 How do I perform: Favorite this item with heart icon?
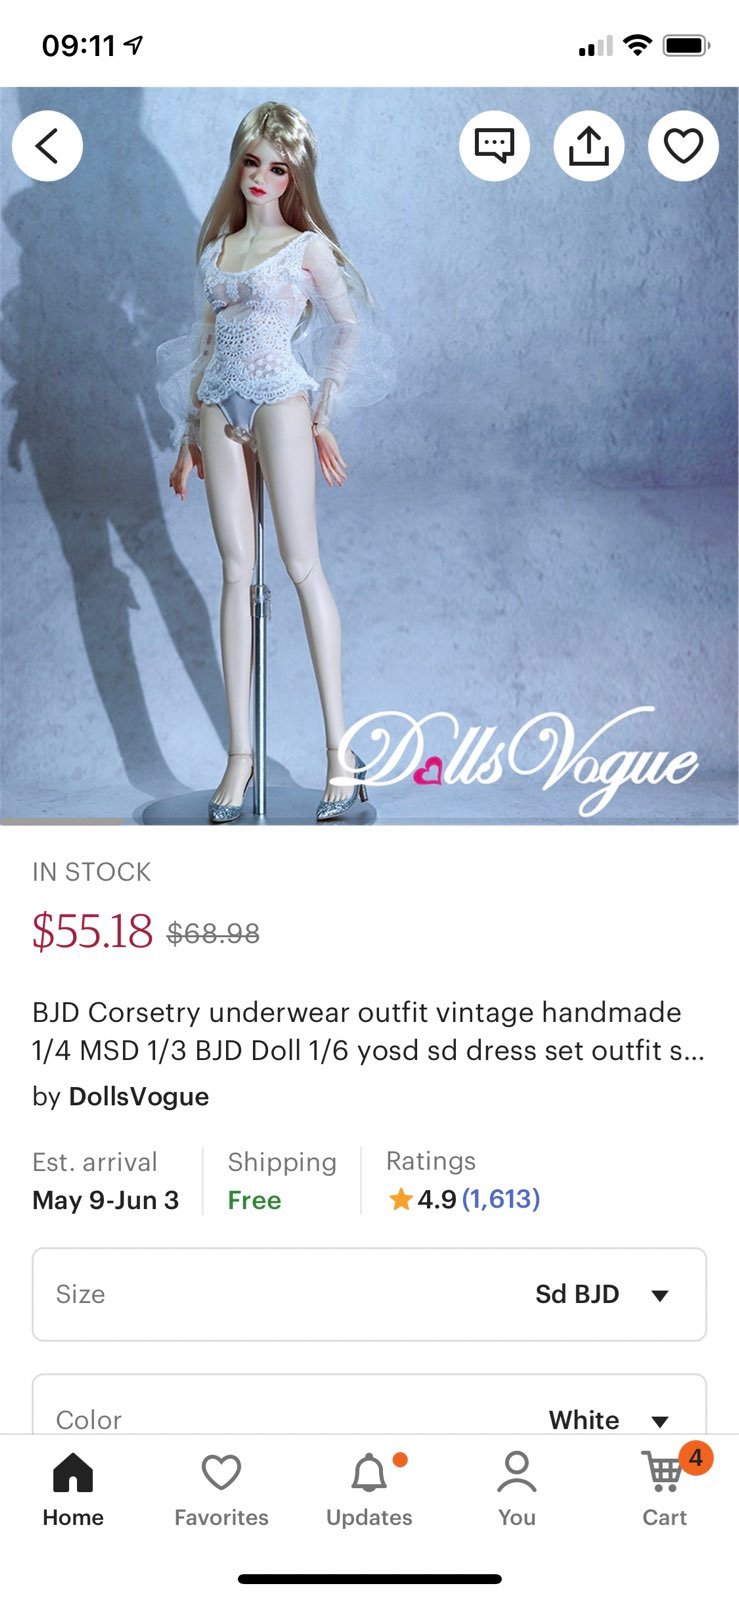684,146
